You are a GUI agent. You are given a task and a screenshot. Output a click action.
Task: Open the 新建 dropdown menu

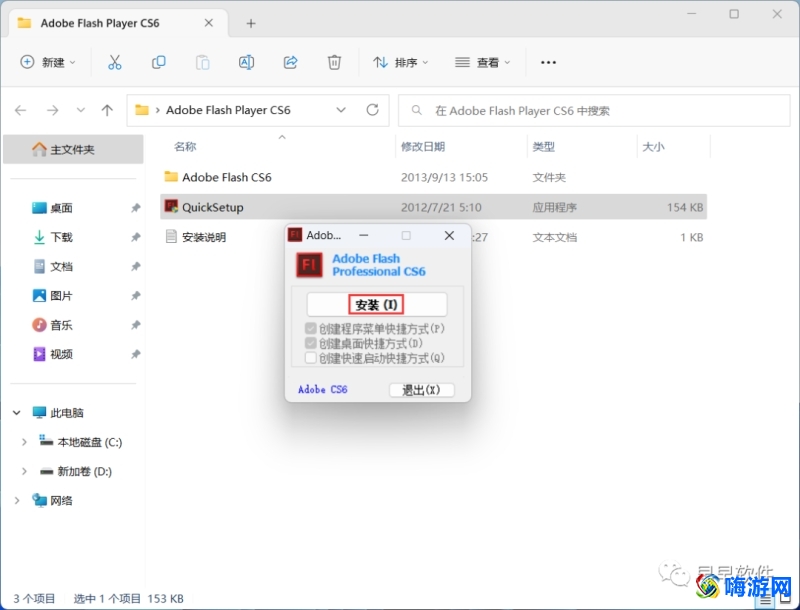pos(47,62)
